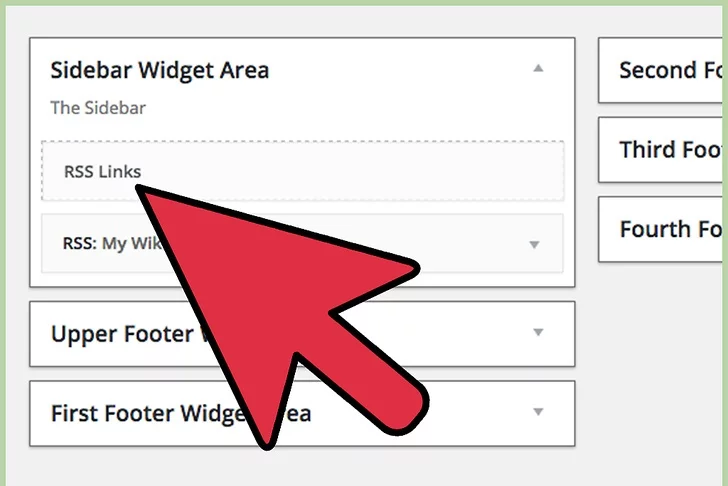Click blank space in RSS: My Wiki bar
This screenshot has height=486, width=728.
464,244
